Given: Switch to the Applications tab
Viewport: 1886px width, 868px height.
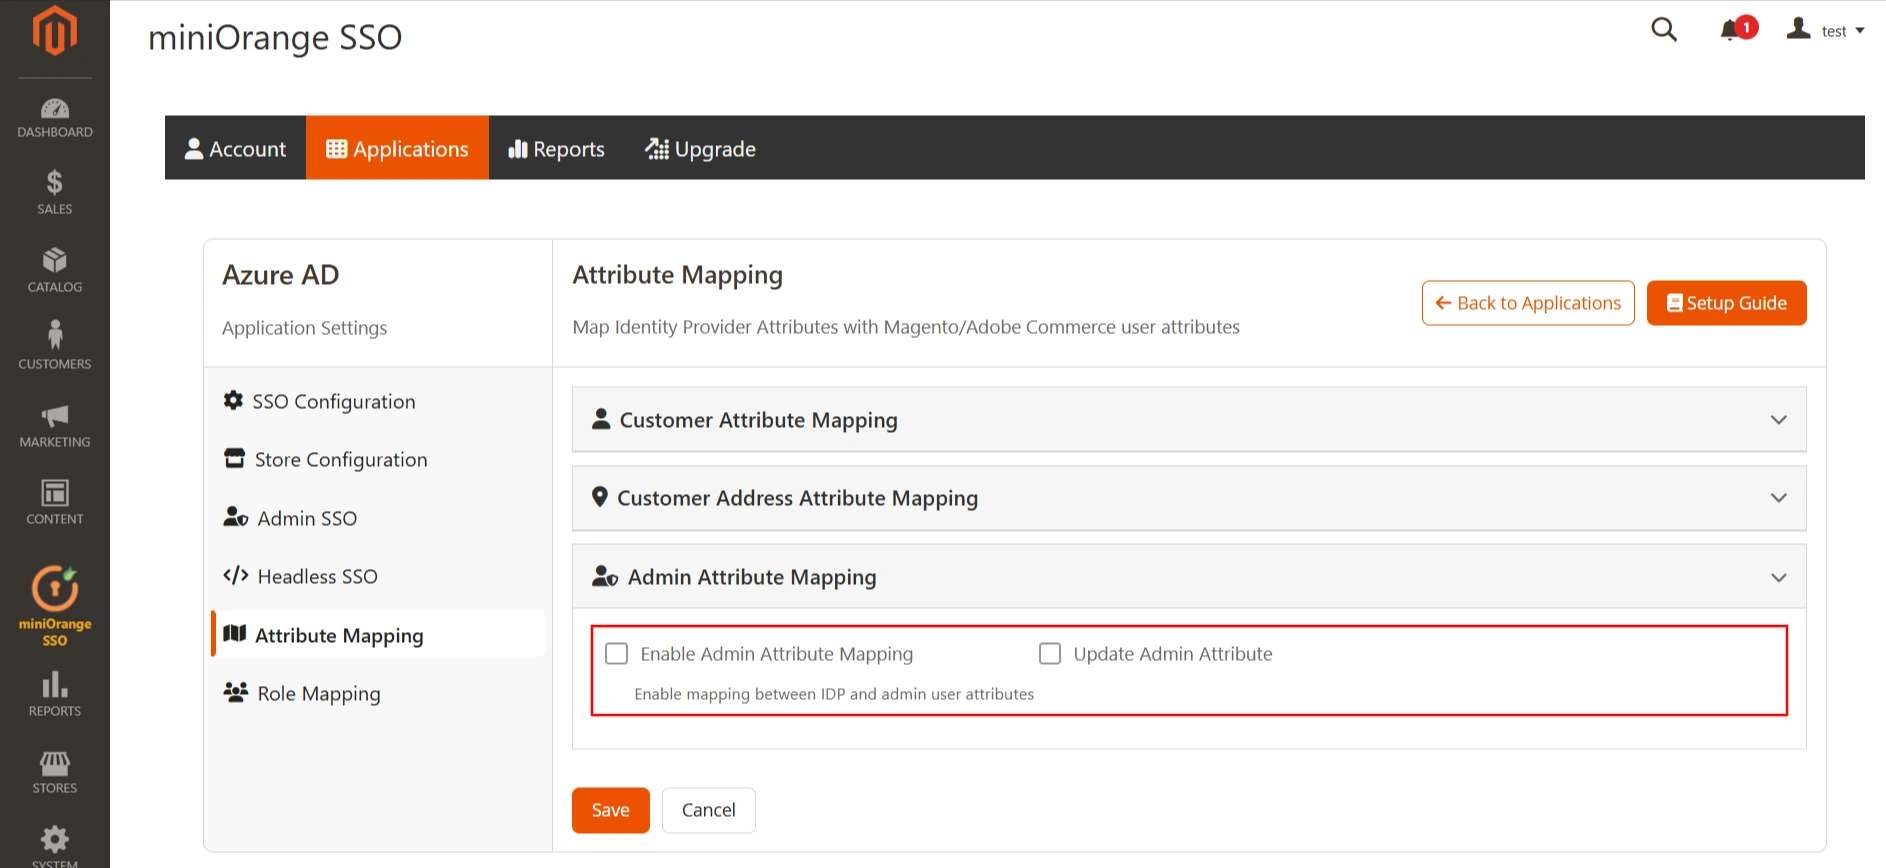Looking at the screenshot, I should point(397,148).
